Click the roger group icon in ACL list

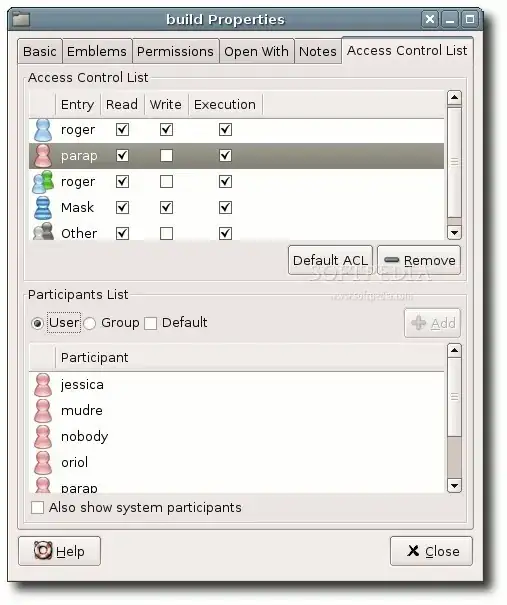[x=43, y=182]
